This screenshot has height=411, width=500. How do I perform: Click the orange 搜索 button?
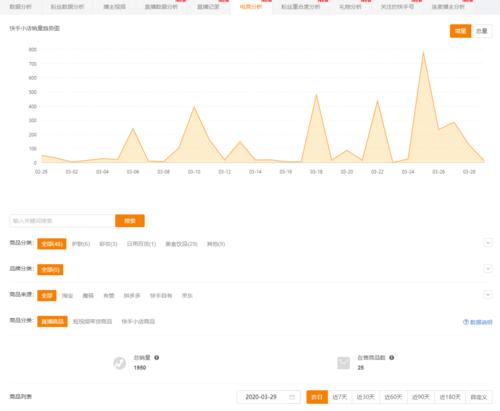130,221
